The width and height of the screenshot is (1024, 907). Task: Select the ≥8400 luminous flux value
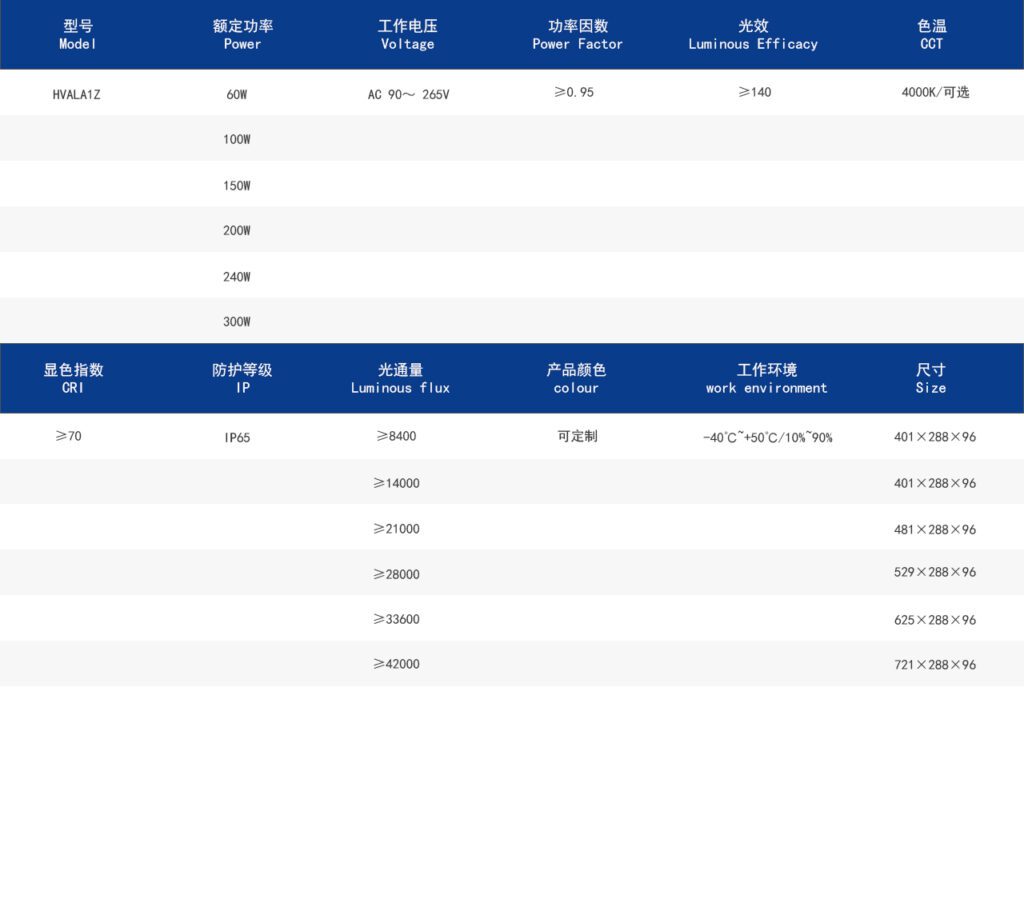click(397, 437)
